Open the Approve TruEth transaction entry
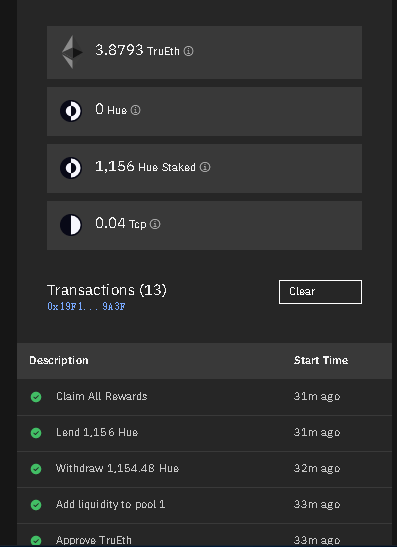Image resolution: width=397 pixels, height=547 pixels. (204, 535)
